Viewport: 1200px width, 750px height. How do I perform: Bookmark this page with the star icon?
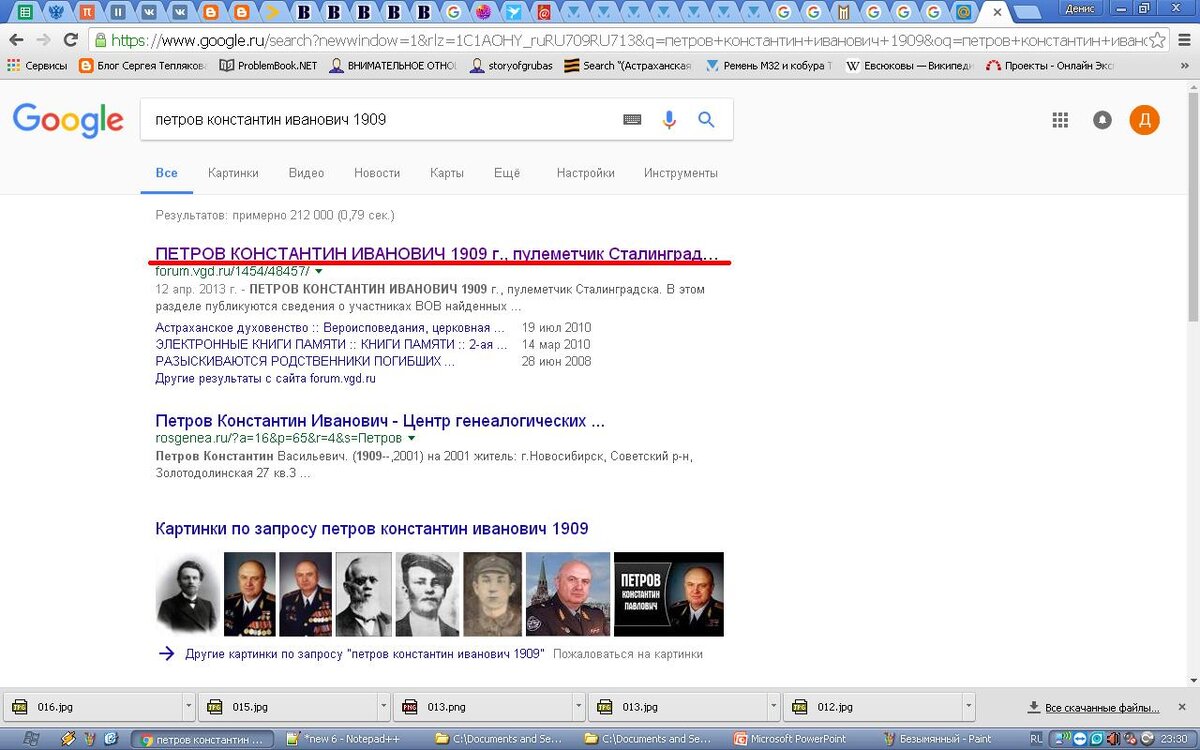coord(1158,41)
